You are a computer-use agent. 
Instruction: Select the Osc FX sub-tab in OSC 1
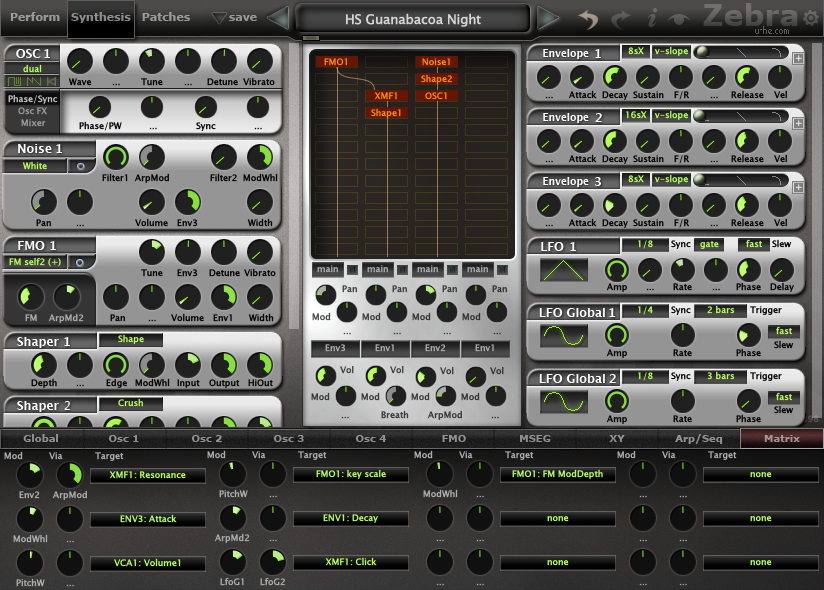pyautogui.click(x=33, y=111)
